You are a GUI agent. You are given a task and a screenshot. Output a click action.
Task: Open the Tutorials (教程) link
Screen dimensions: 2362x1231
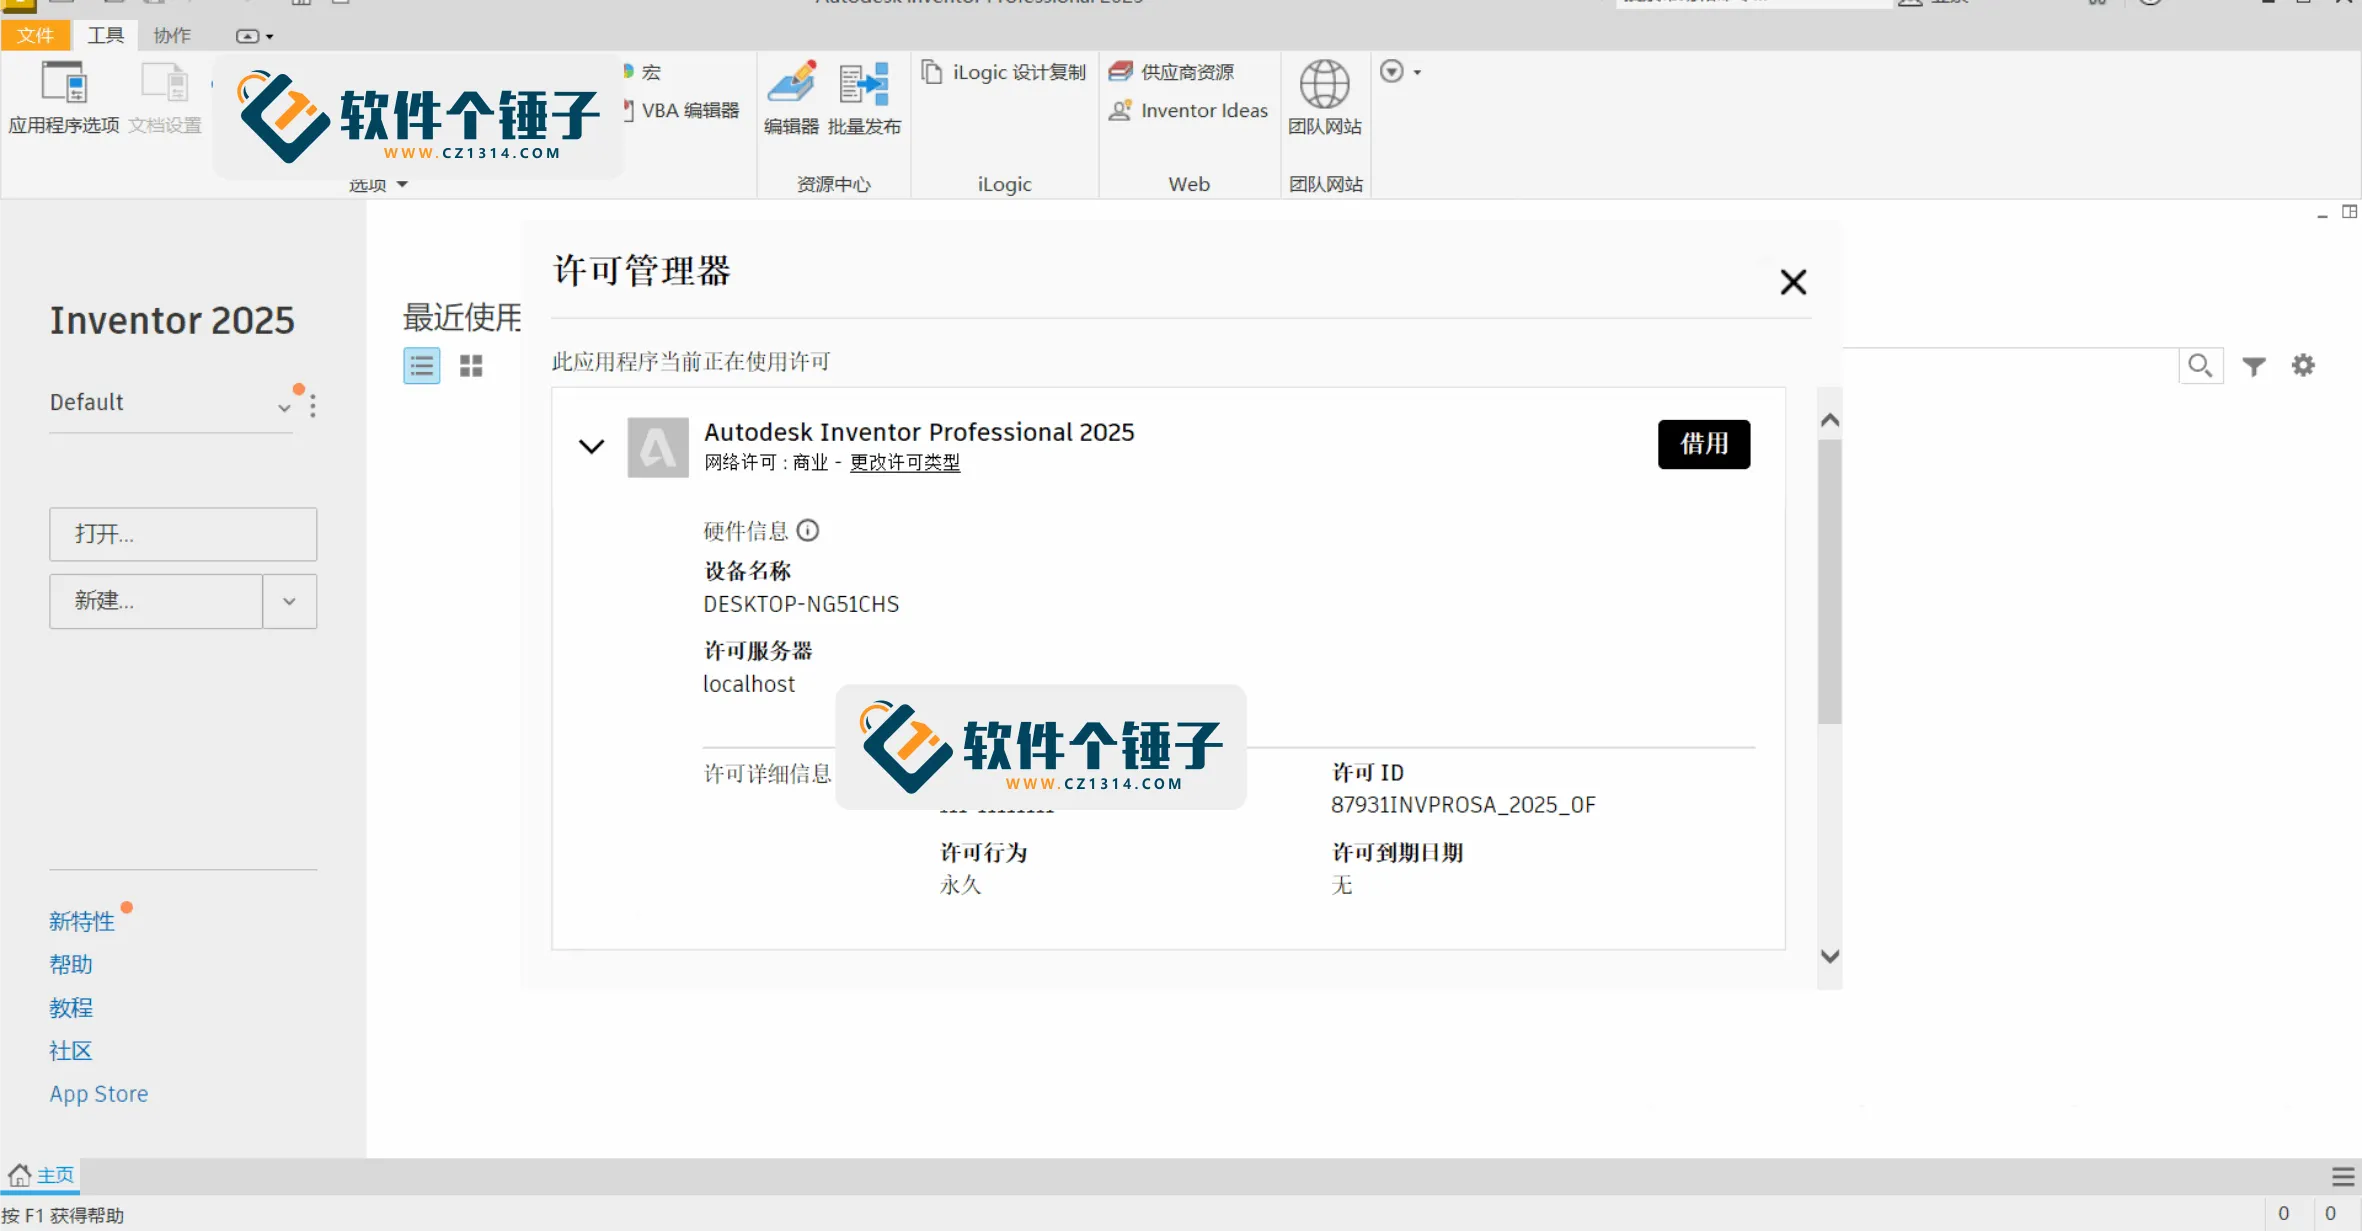[x=71, y=1007]
